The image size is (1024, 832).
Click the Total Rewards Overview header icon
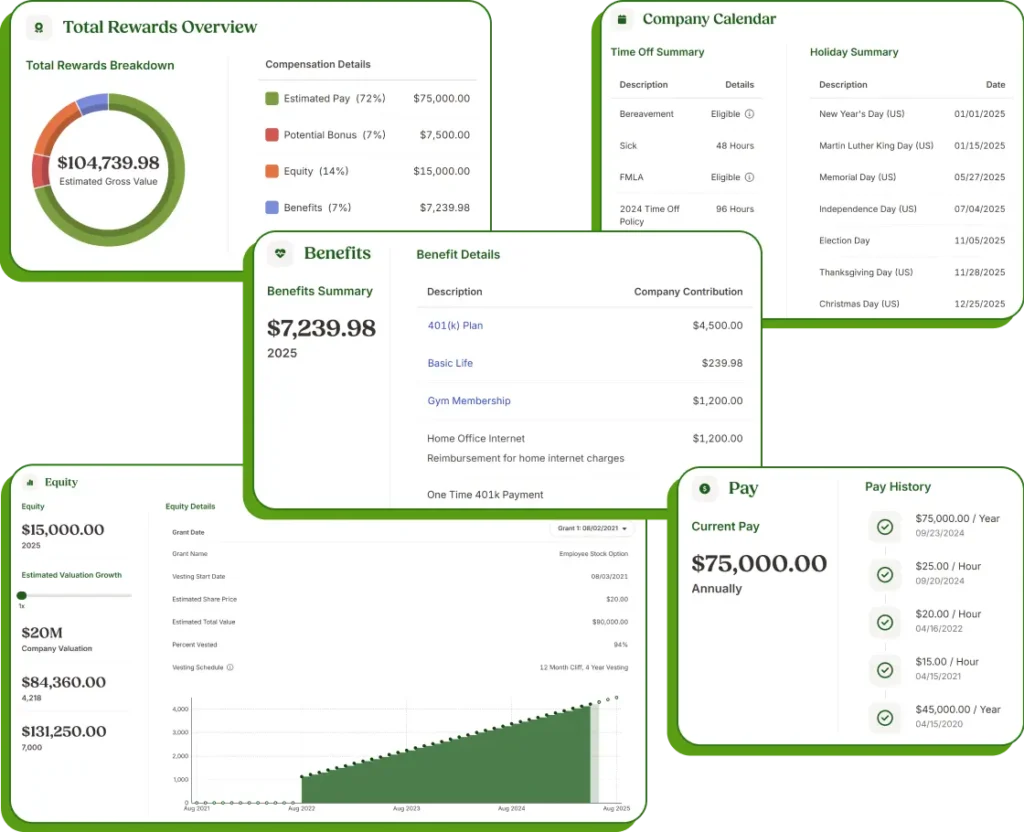(x=40, y=28)
